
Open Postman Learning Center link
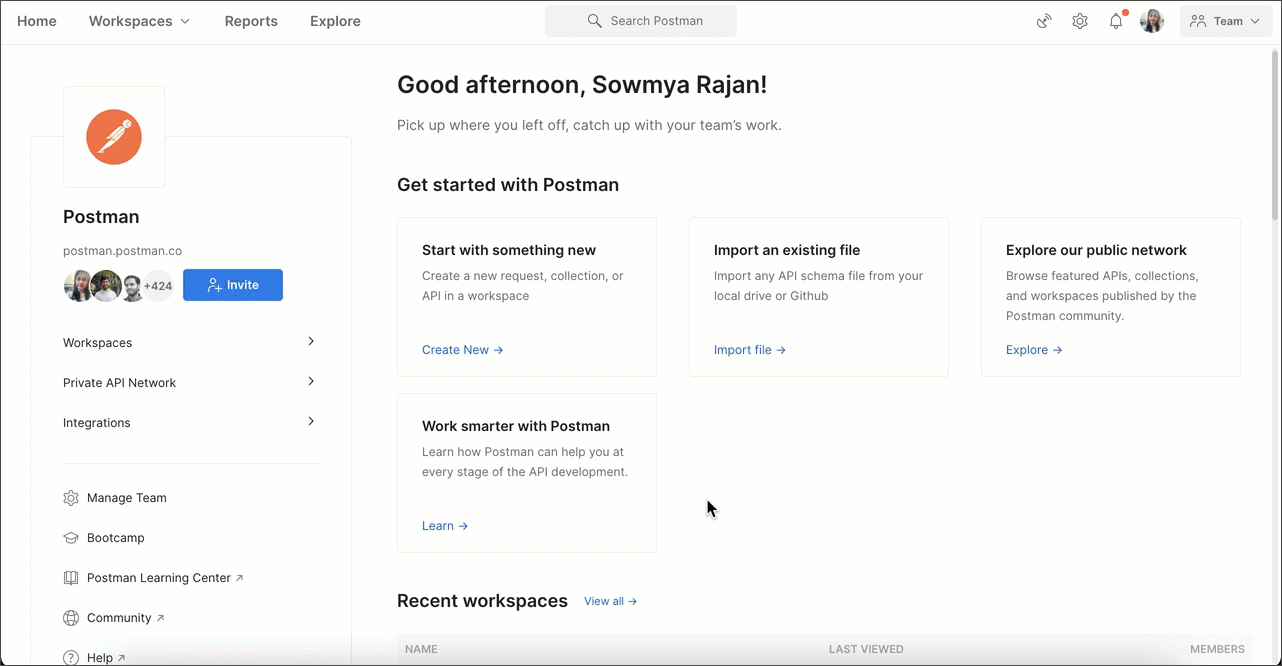pos(165,578)
